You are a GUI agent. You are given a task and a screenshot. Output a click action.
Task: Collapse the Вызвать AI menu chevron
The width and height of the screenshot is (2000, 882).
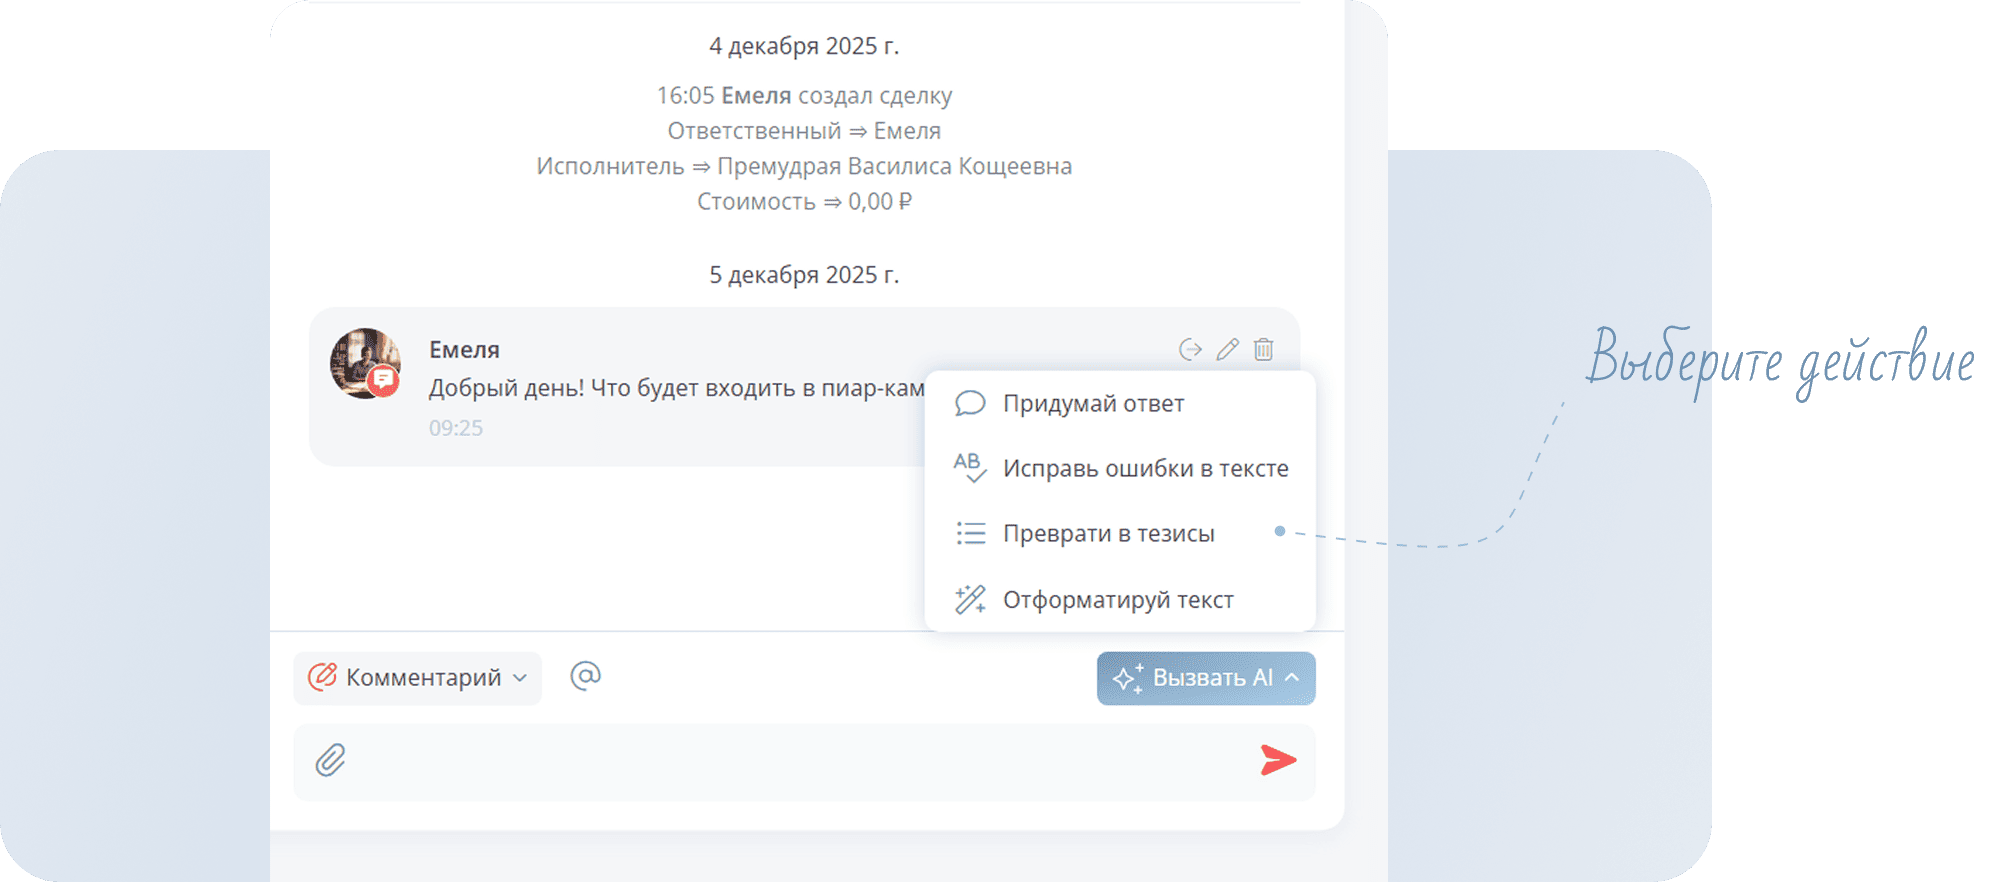pyautogui.click(x=1292, y=678)
